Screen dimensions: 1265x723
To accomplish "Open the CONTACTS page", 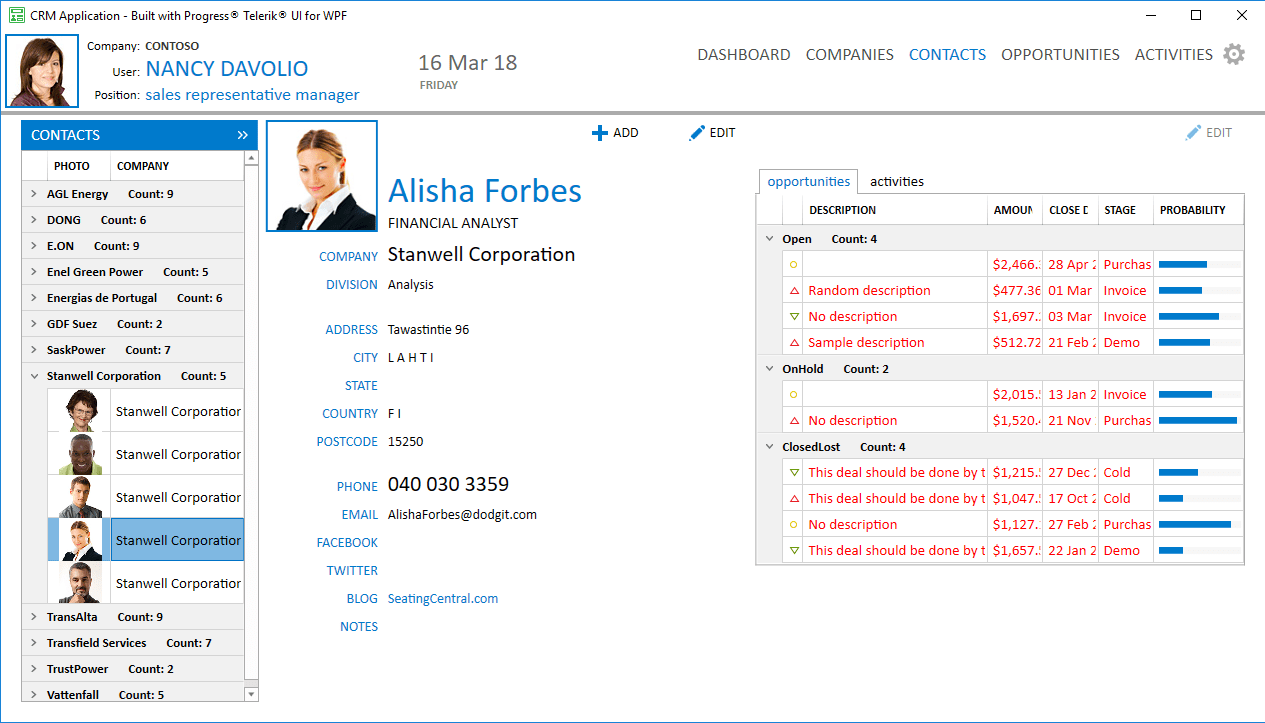I will pos(947,55).
